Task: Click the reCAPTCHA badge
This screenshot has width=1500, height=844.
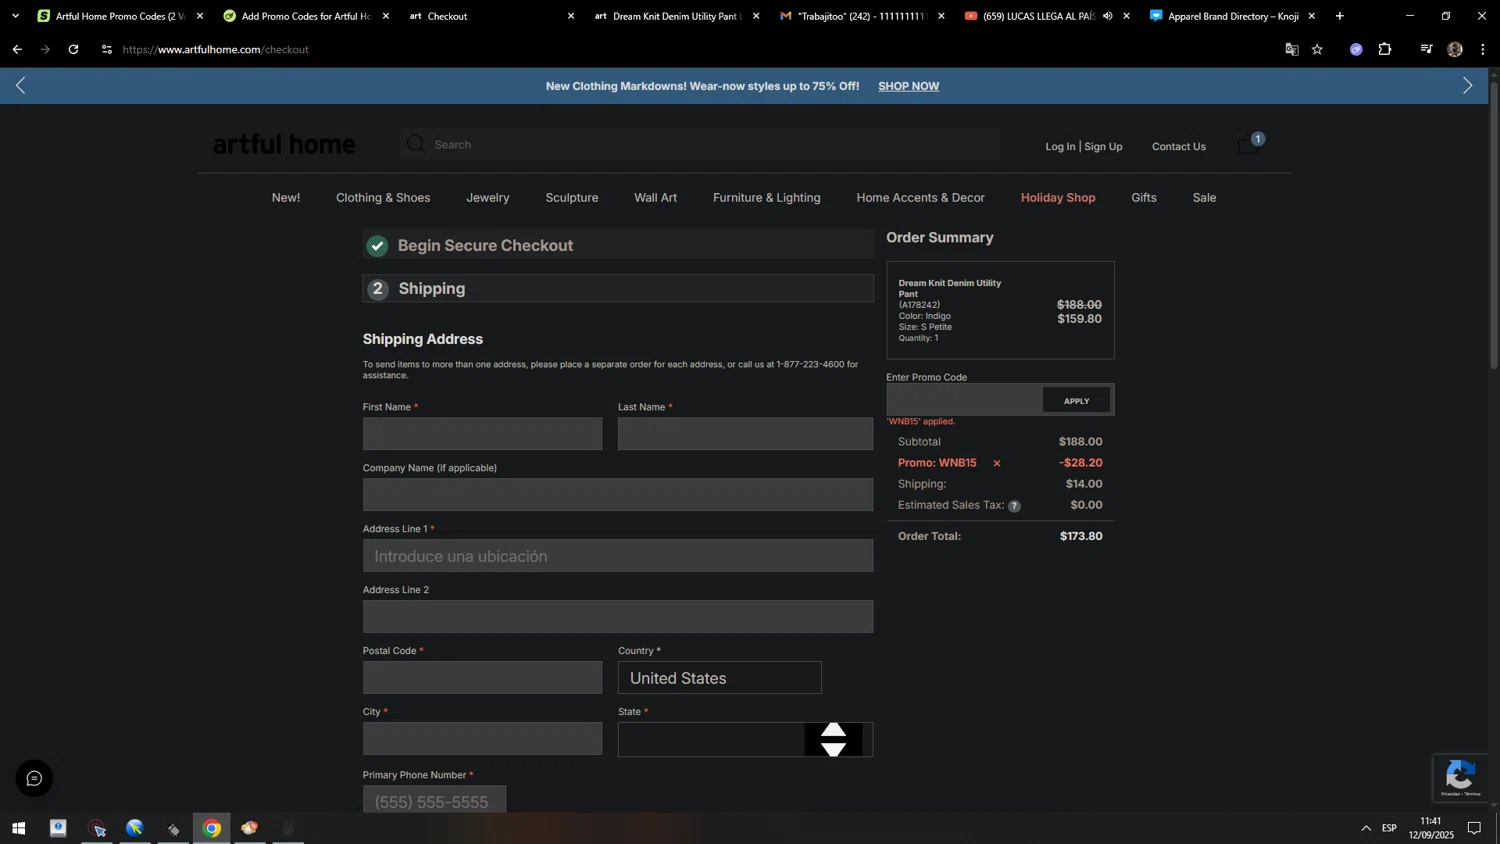Action: coord(1460,777)
